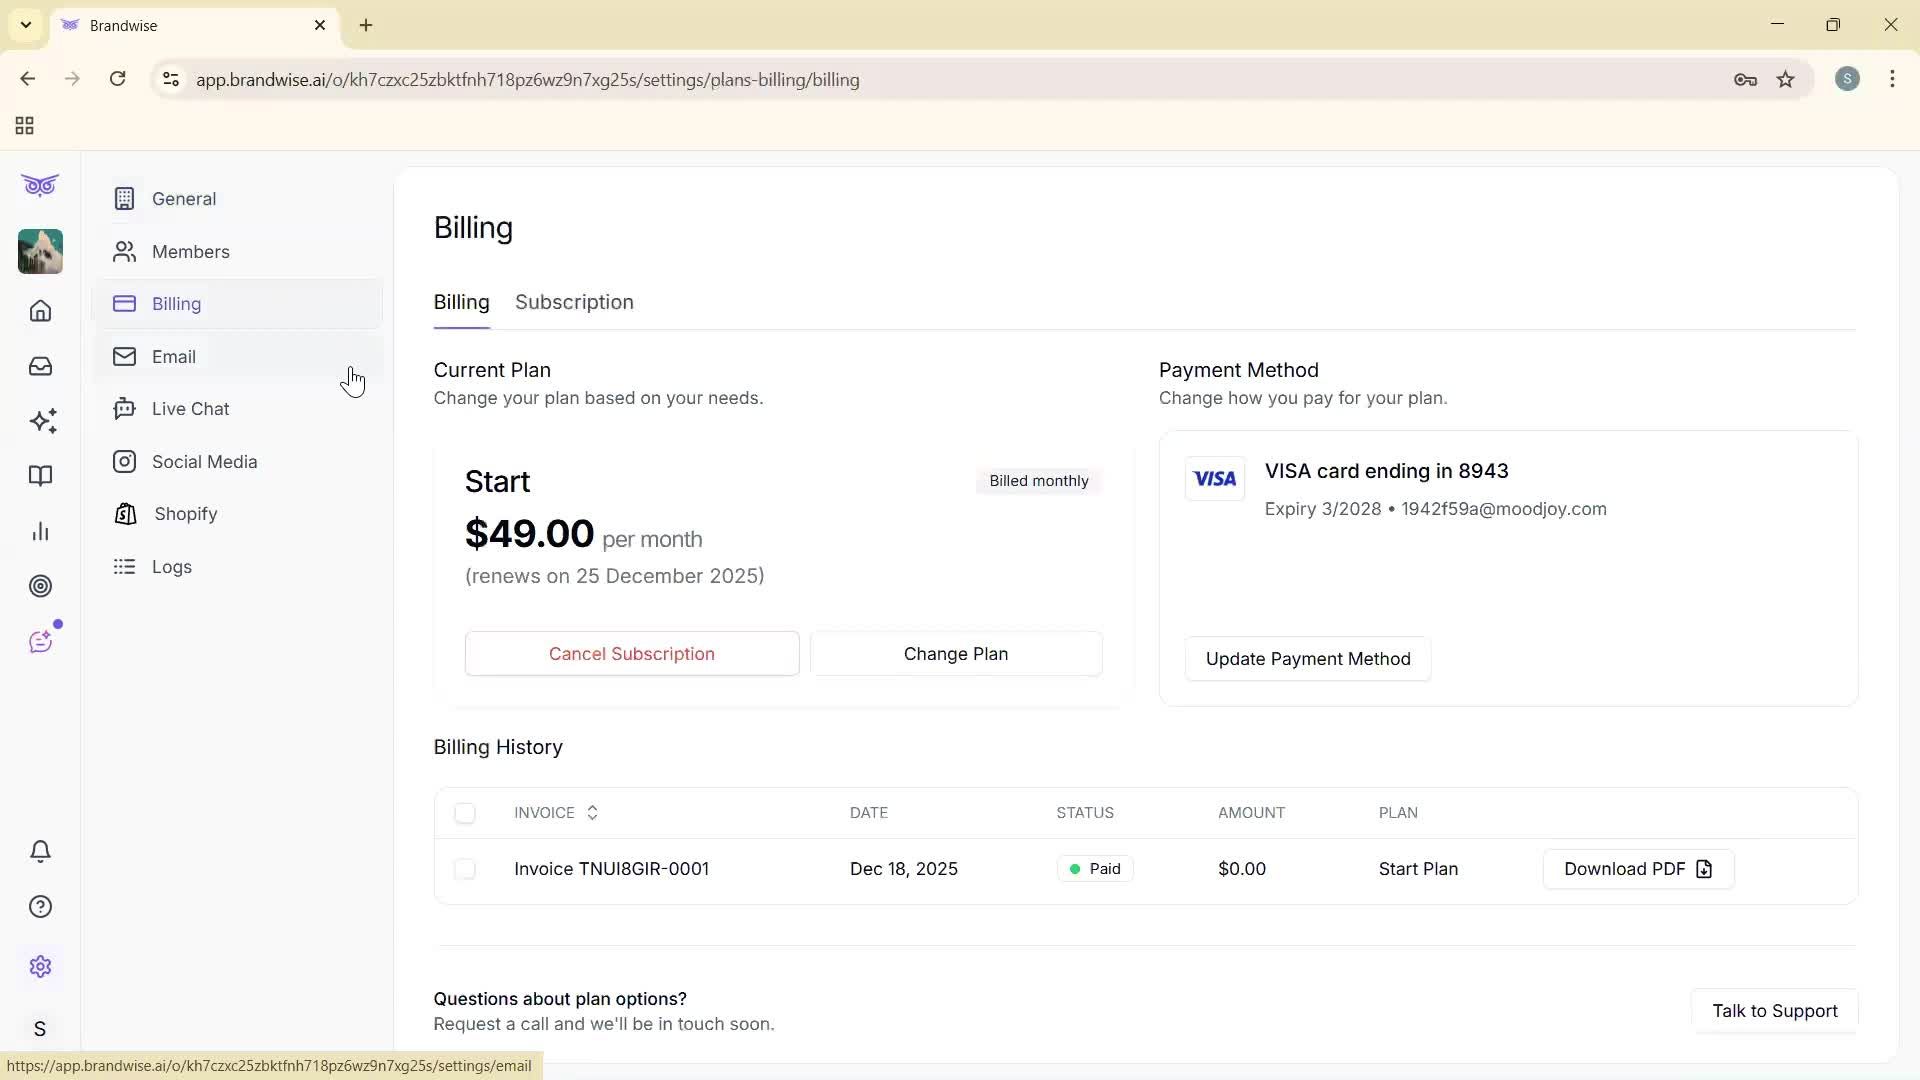Open the Brandwise owl logo home

40,186
